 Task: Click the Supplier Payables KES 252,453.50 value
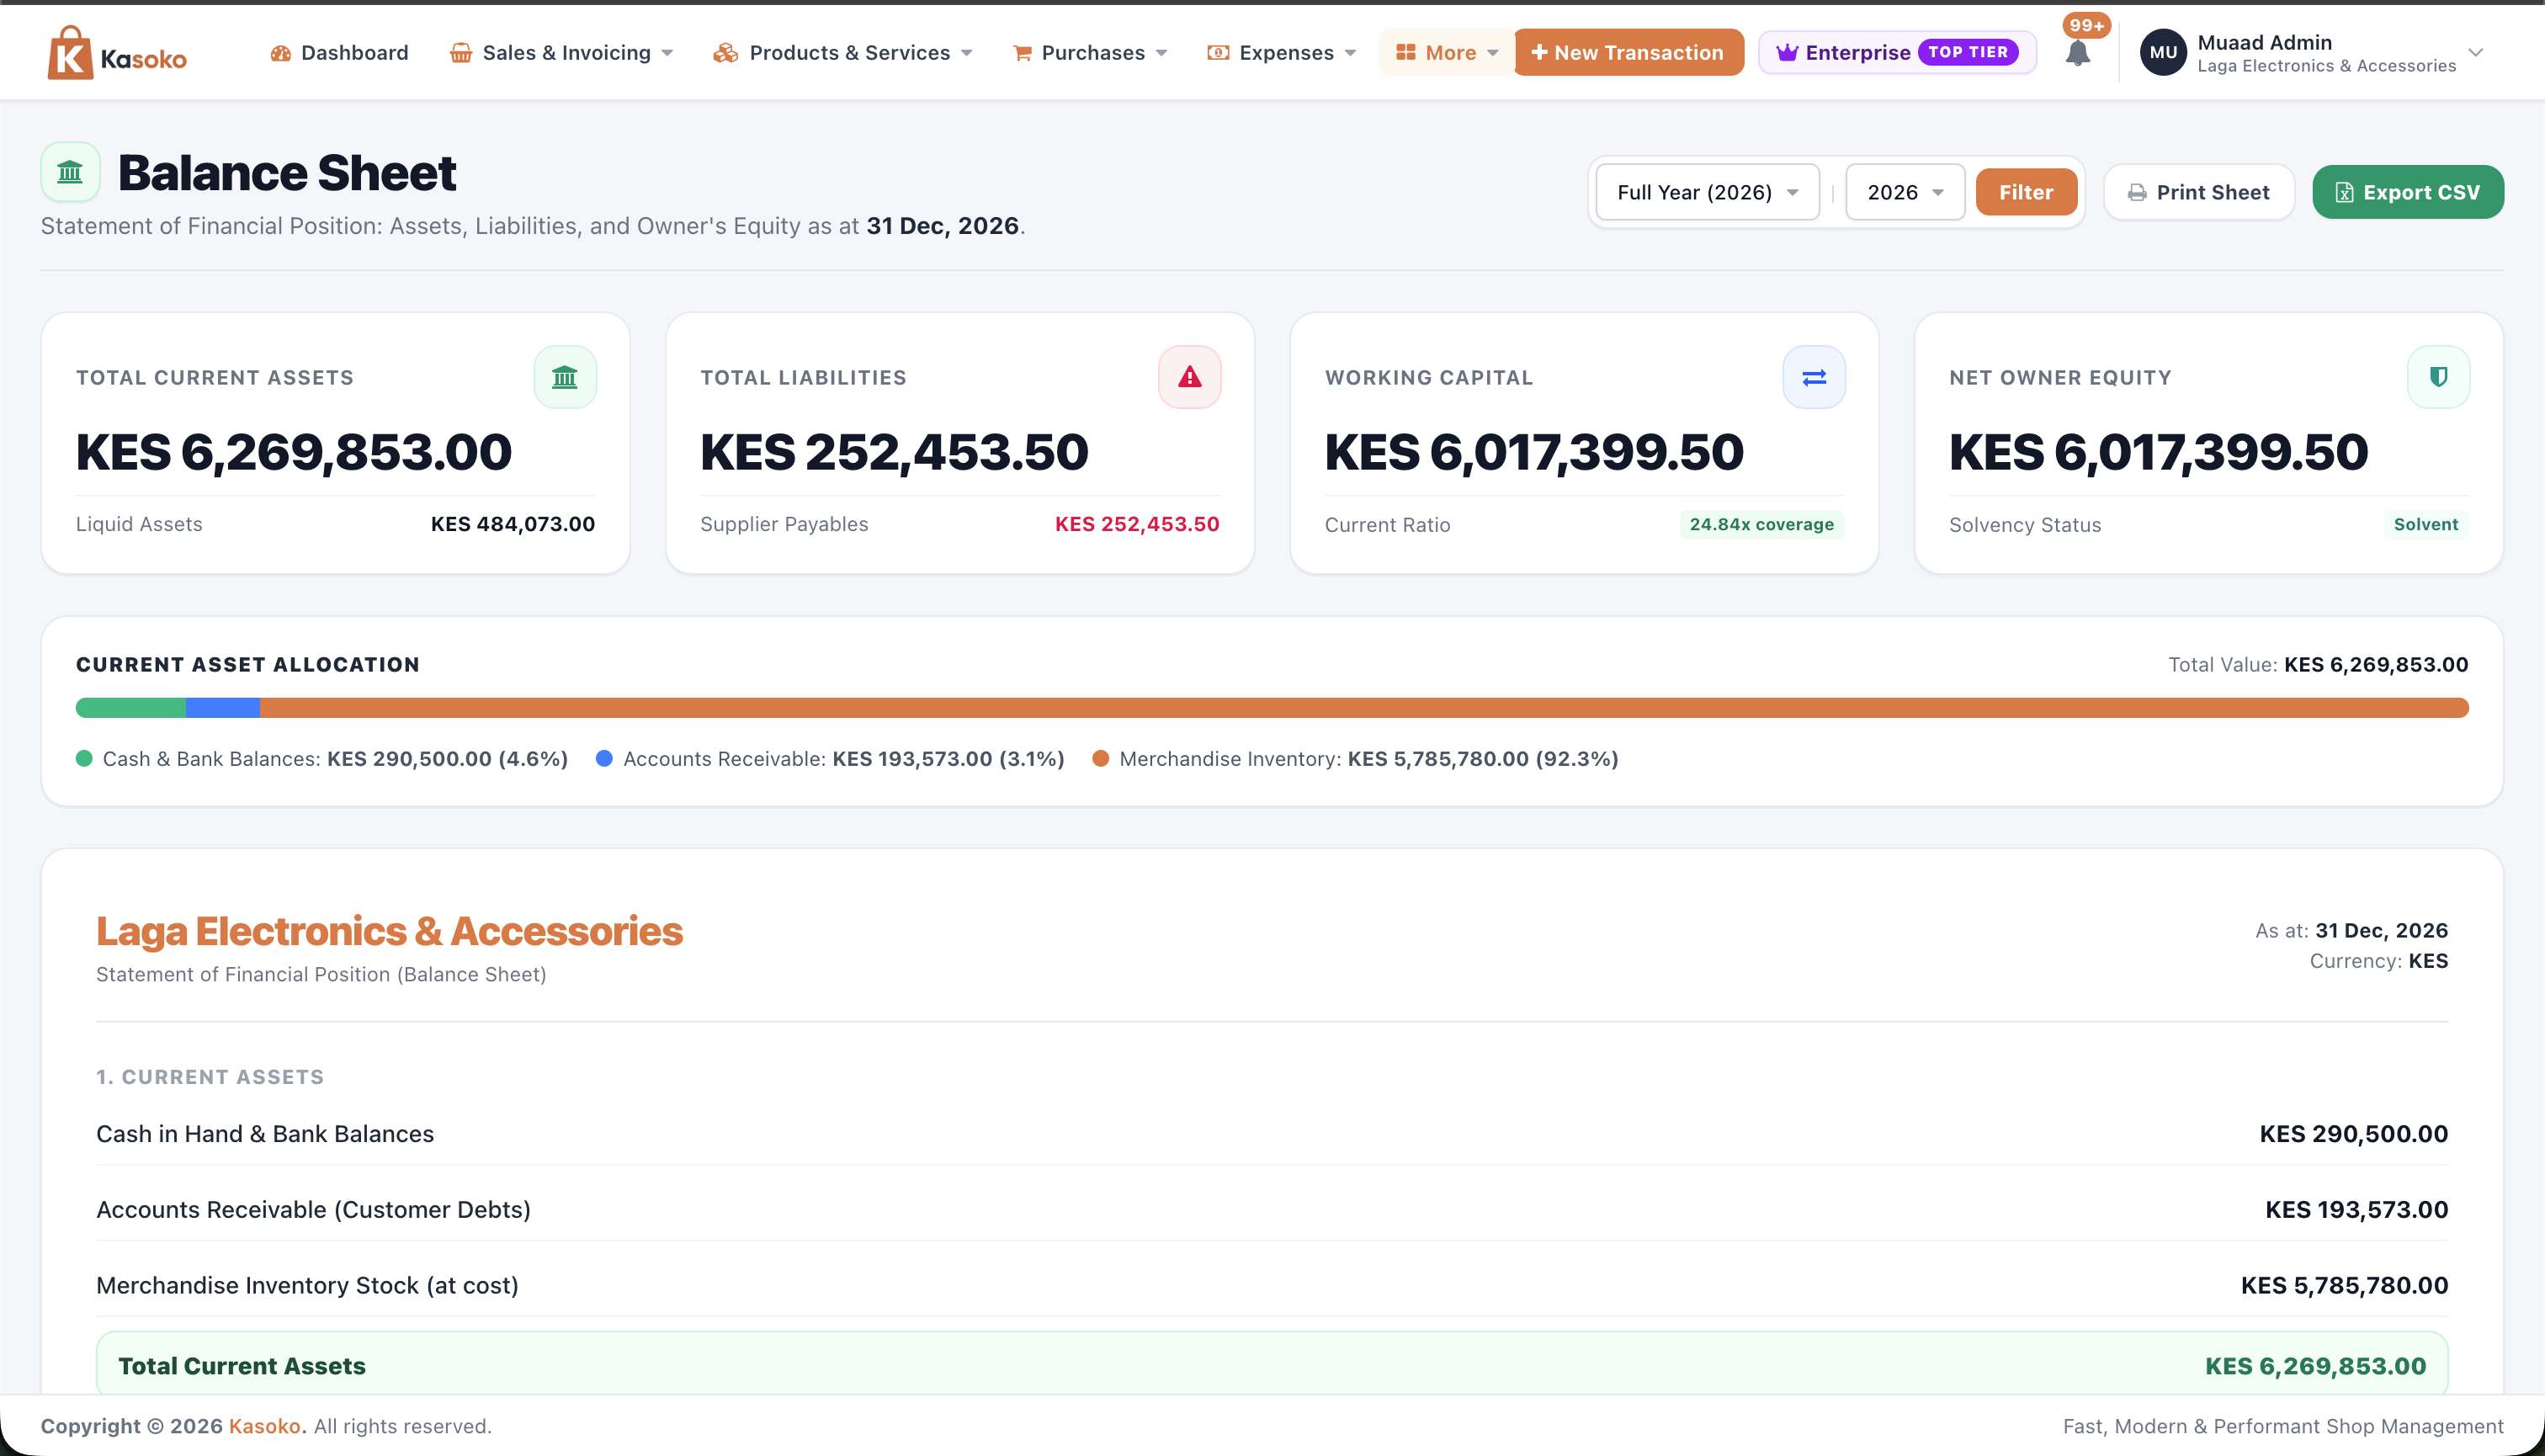[x=1137, y=524]
